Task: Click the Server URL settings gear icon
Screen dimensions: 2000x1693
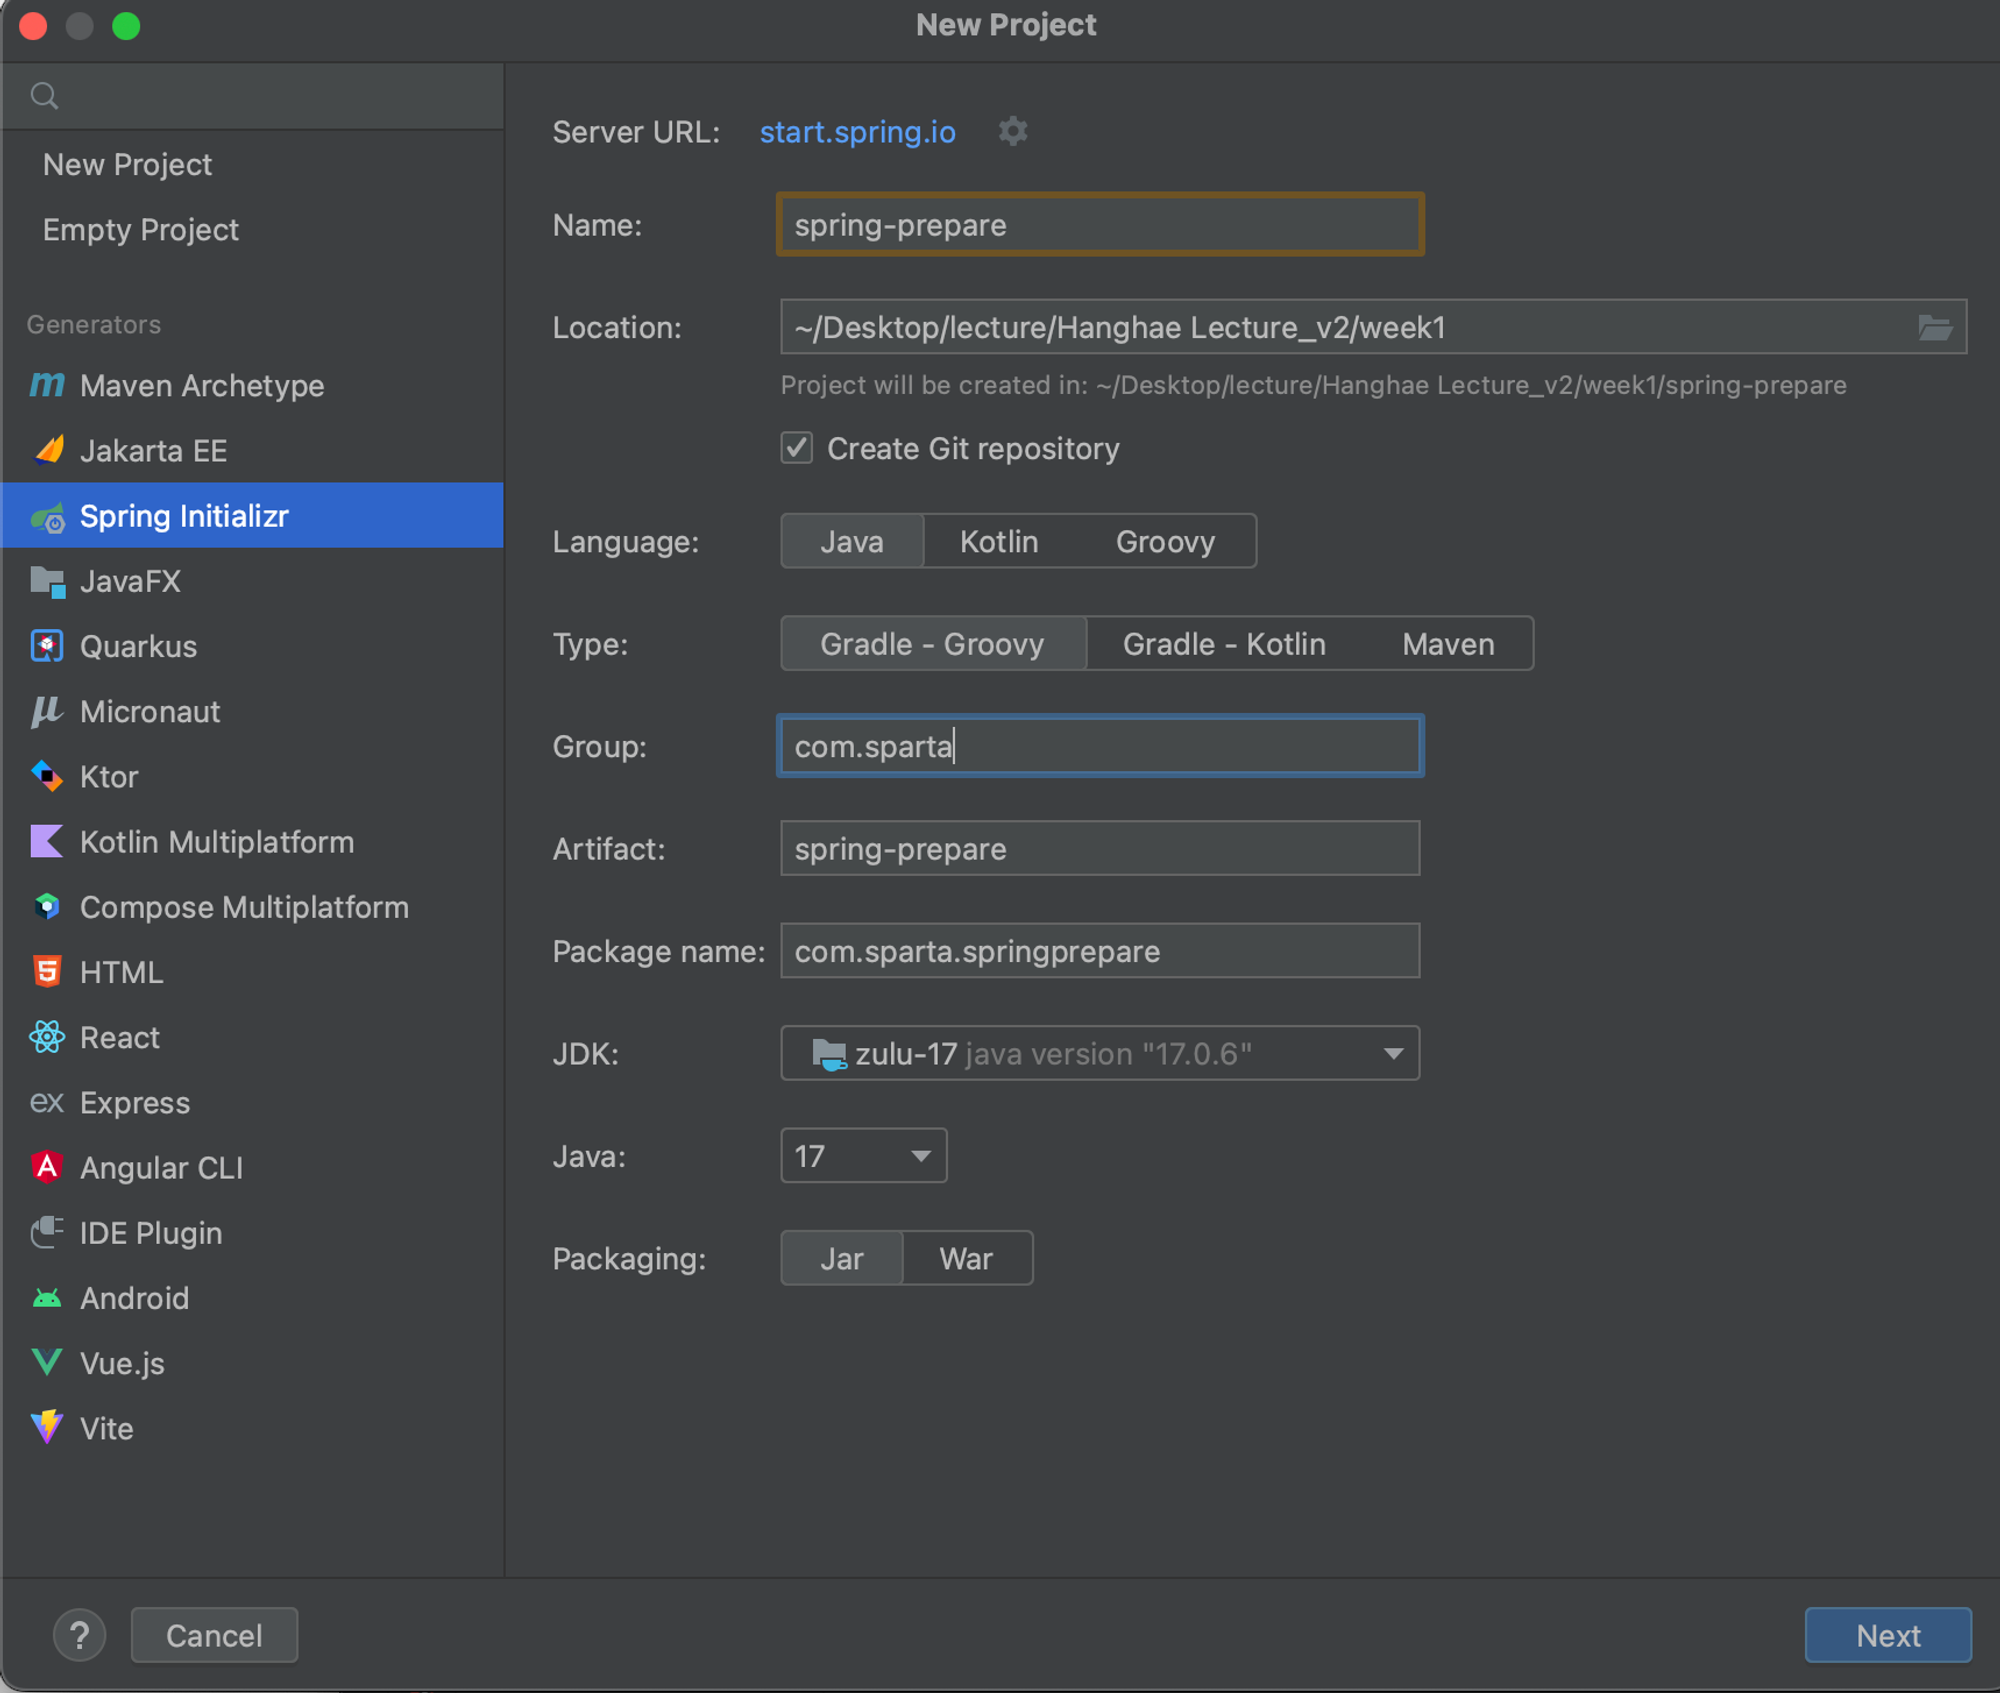Action: pyautogui.click(x=1012, y=131)
